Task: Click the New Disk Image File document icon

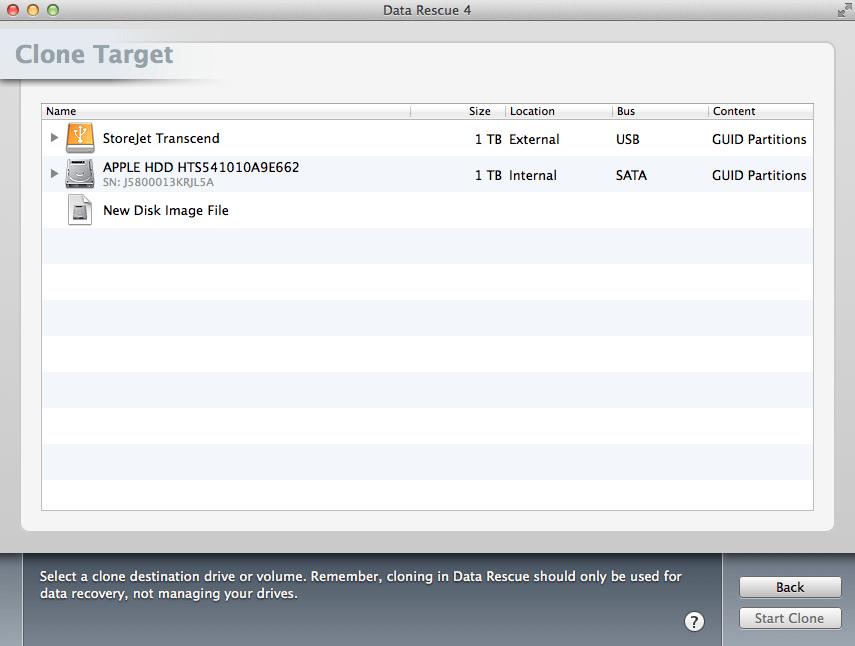Action: click(x=79, y=209)
